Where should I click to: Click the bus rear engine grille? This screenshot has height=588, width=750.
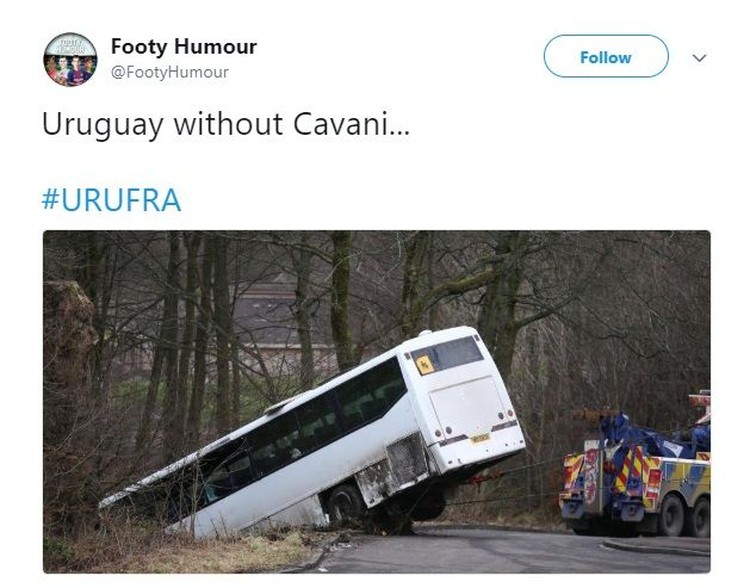click(407, 462)
